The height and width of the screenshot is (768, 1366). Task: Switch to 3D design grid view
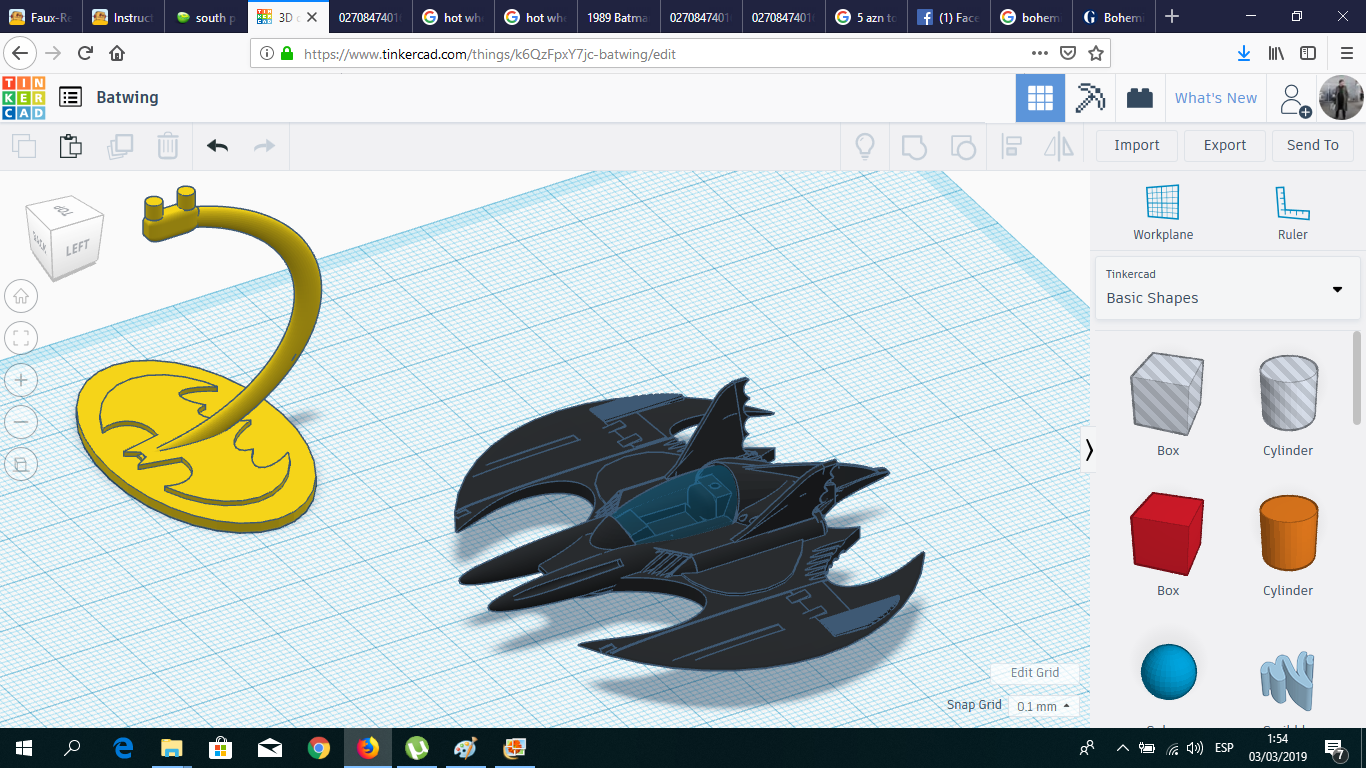(1040, 98)
